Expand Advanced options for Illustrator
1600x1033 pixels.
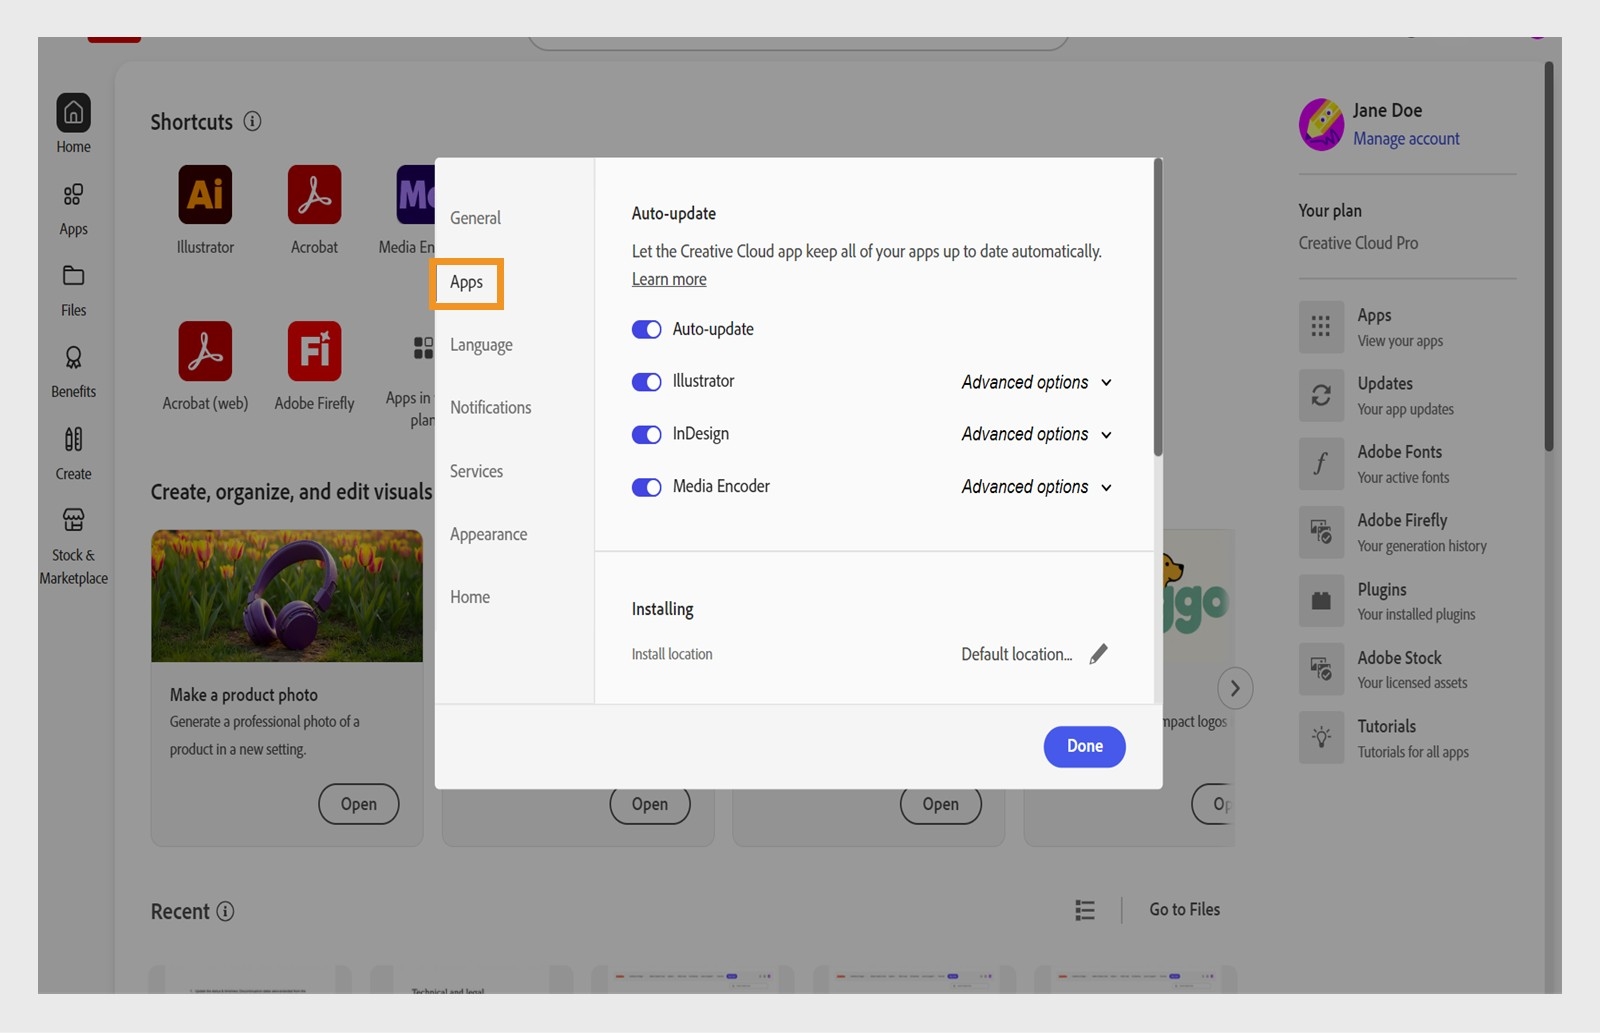click(1035, 382)
